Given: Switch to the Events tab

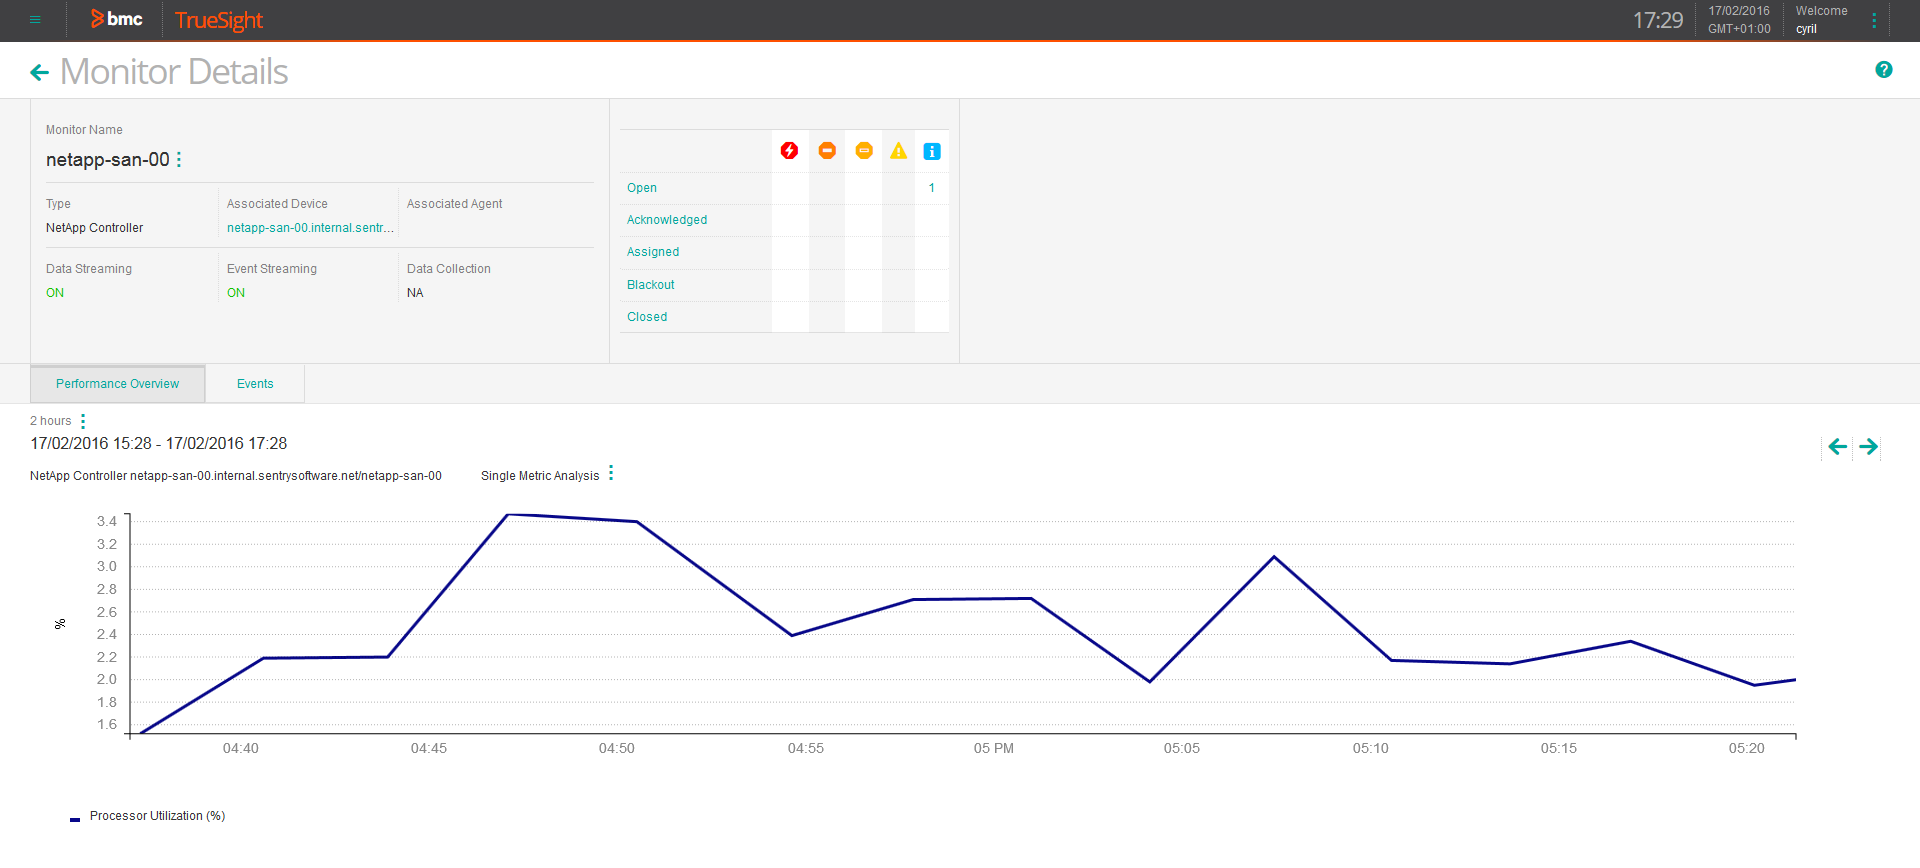Looking at the screenshot, I should coord(255,384).
